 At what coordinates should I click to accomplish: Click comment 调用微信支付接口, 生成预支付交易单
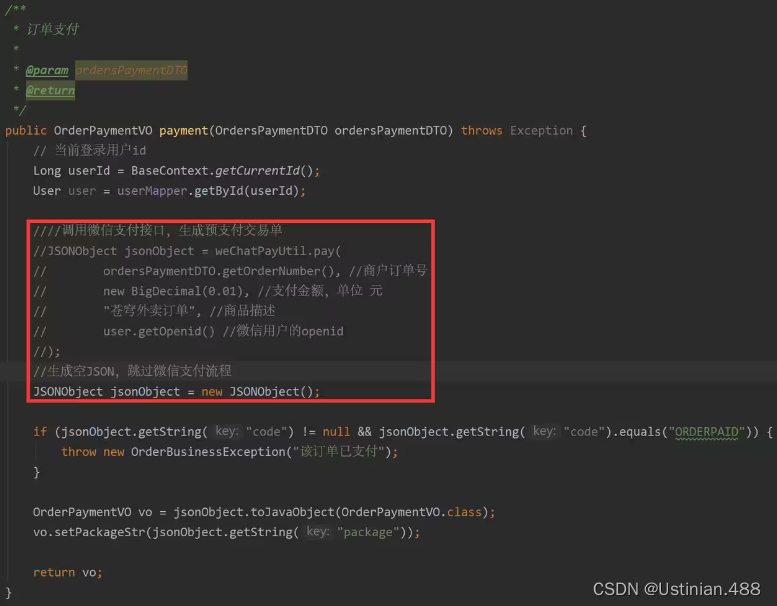pyautogui.click(x=158, y=230)
